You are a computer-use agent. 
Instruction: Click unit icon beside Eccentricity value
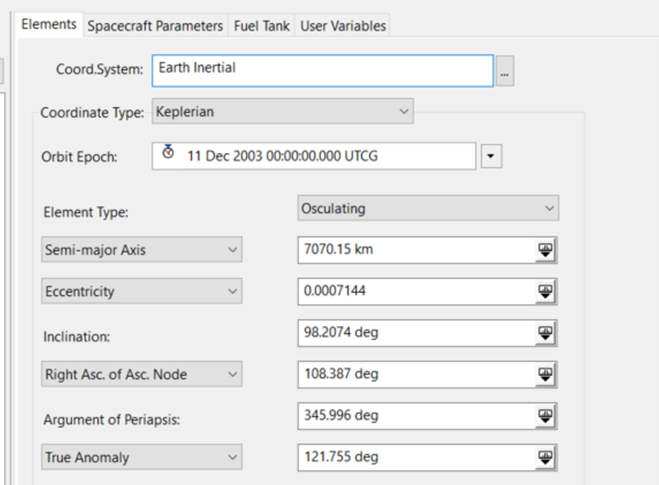click(x=545, y=292)
